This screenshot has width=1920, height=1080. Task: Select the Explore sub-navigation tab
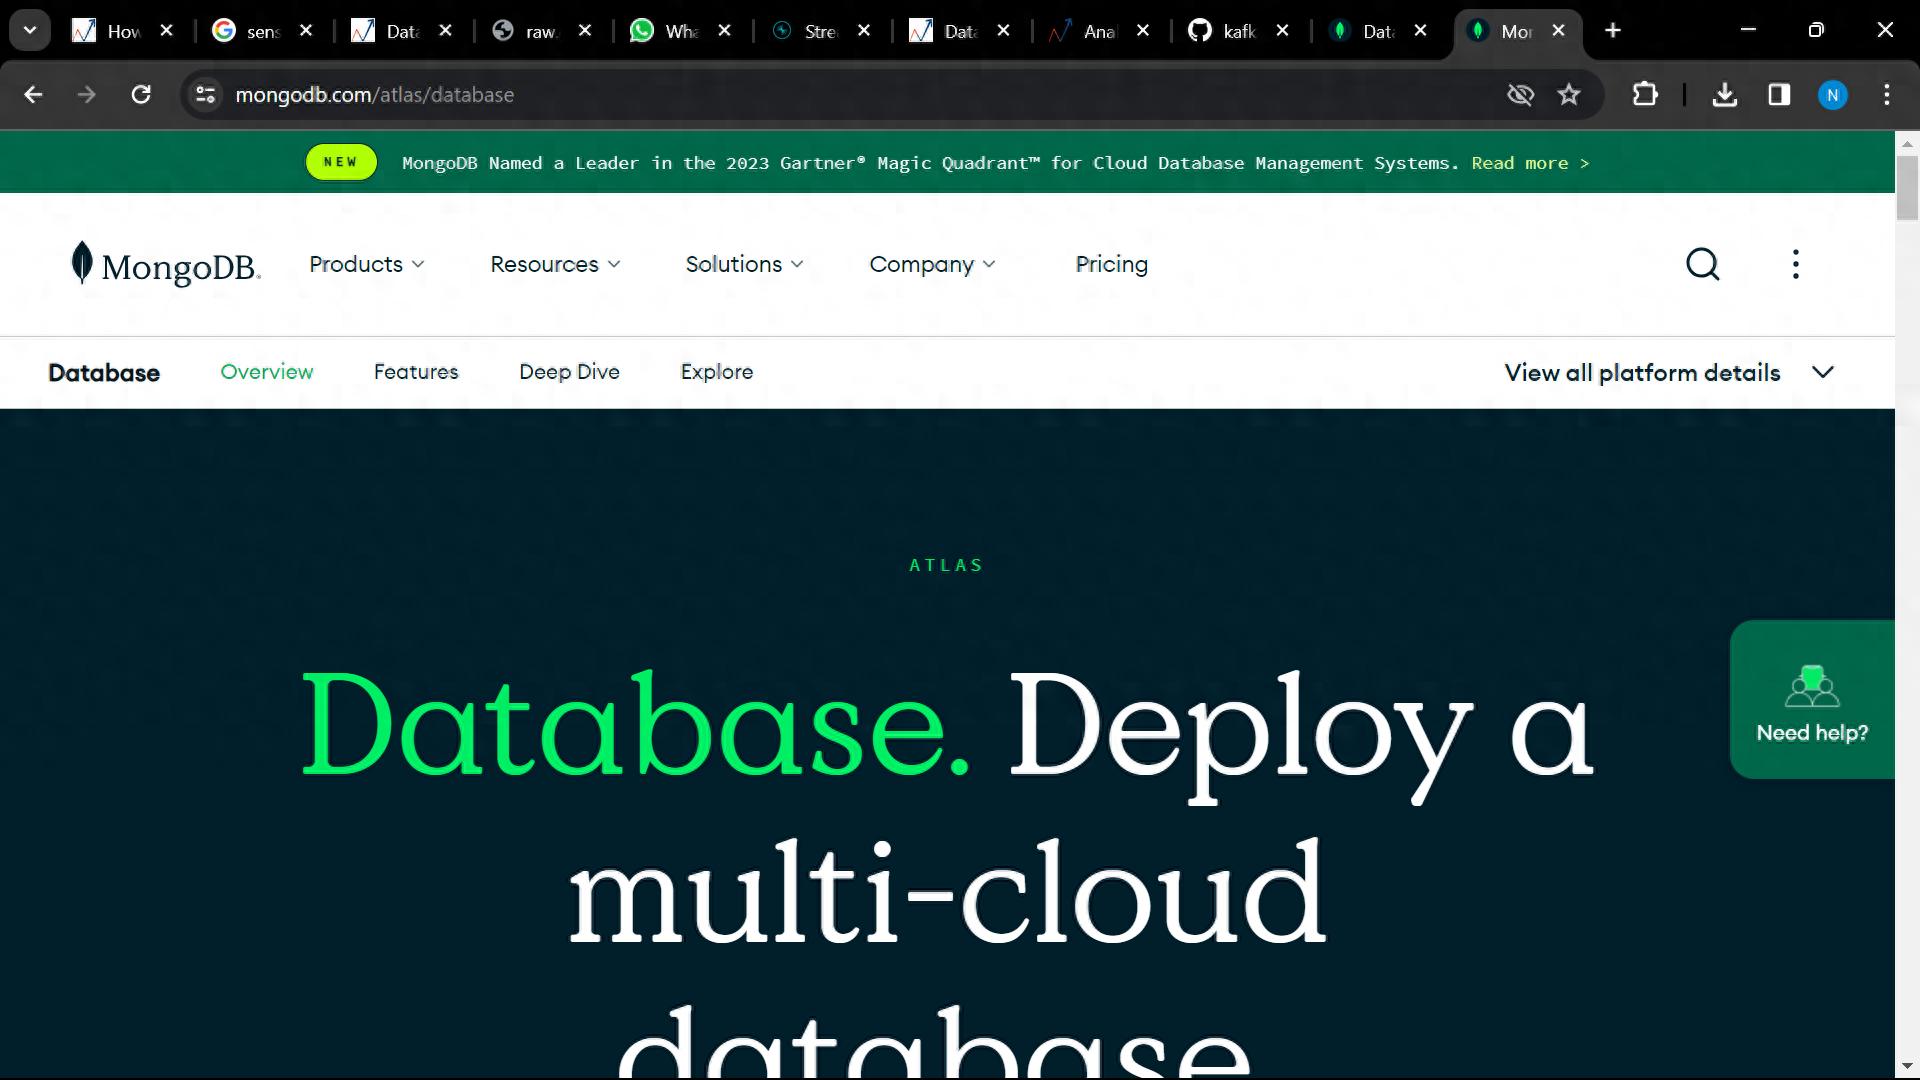[x=717, y=372]
